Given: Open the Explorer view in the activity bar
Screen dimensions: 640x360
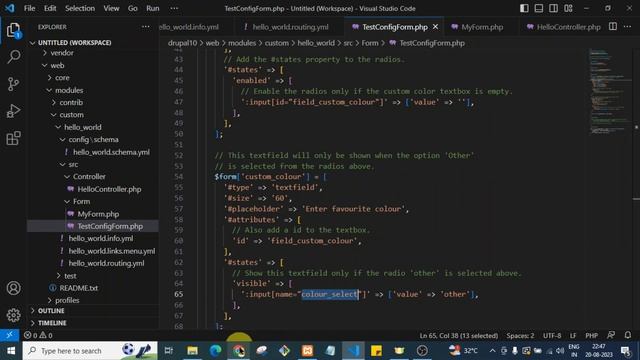Looking at the screenshot, I should pyautogui.click(x=13, y=31).
